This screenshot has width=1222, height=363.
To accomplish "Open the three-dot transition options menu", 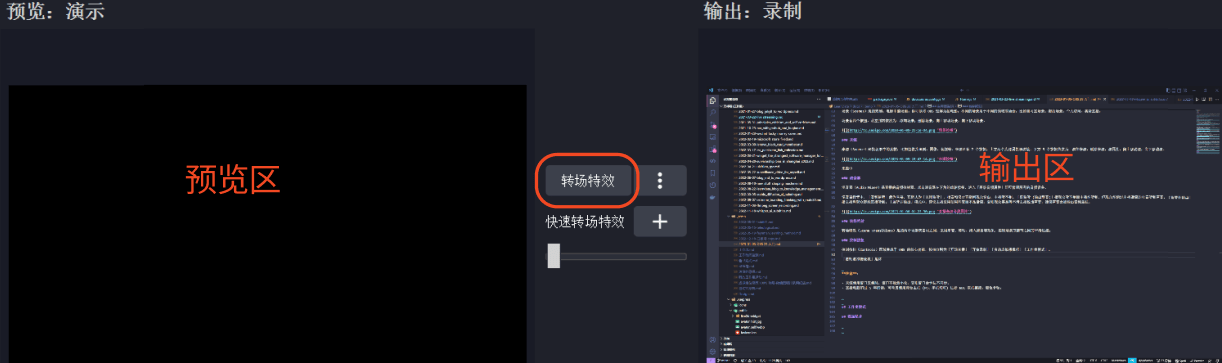I will click(x=660, y=180).
